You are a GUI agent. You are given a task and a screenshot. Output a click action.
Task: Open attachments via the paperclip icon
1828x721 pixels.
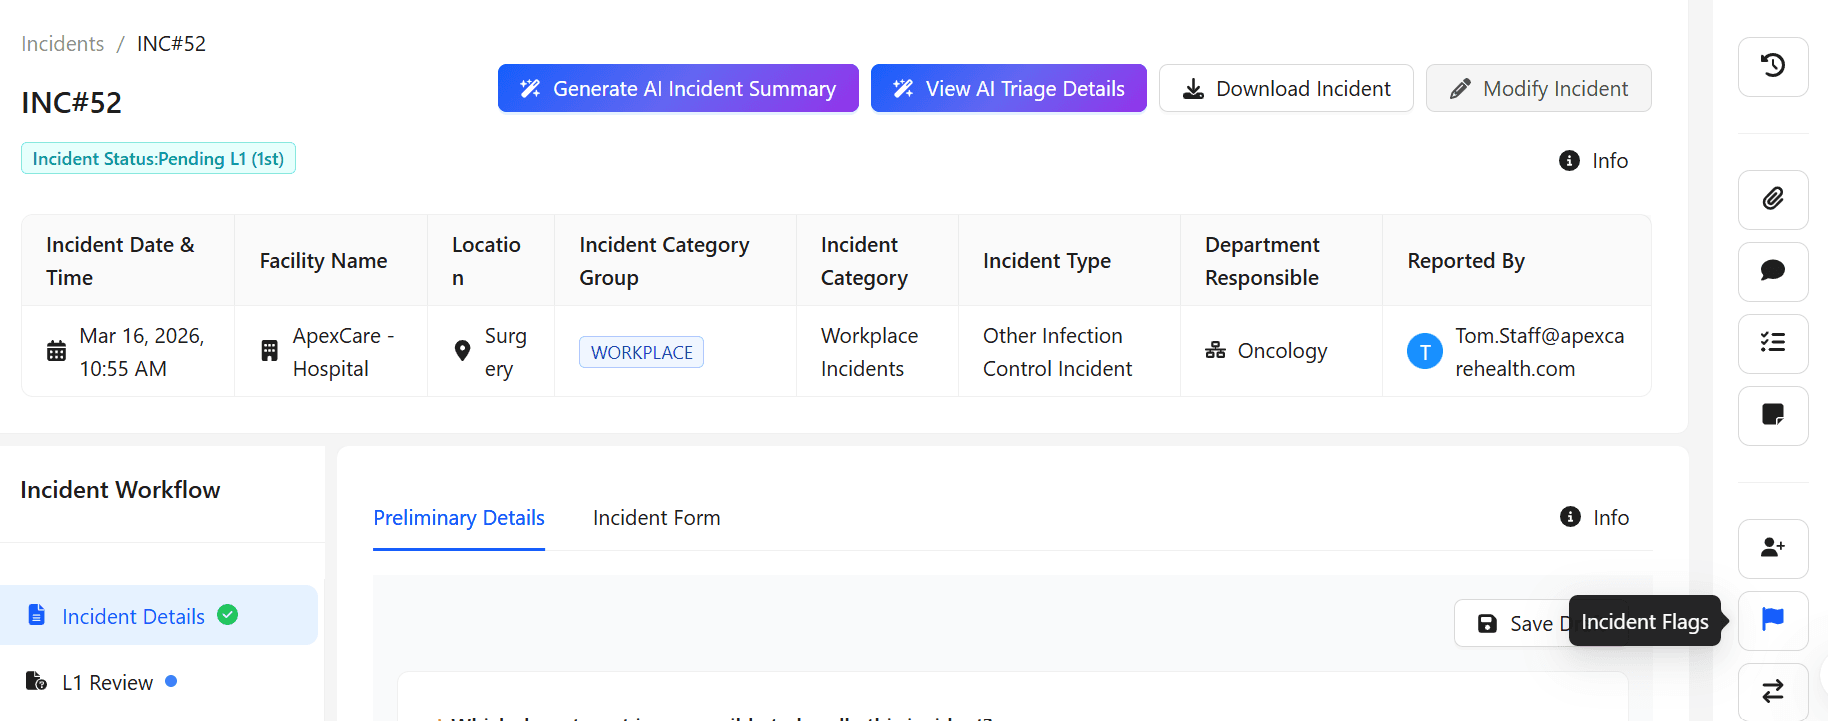click(1772, 199)
